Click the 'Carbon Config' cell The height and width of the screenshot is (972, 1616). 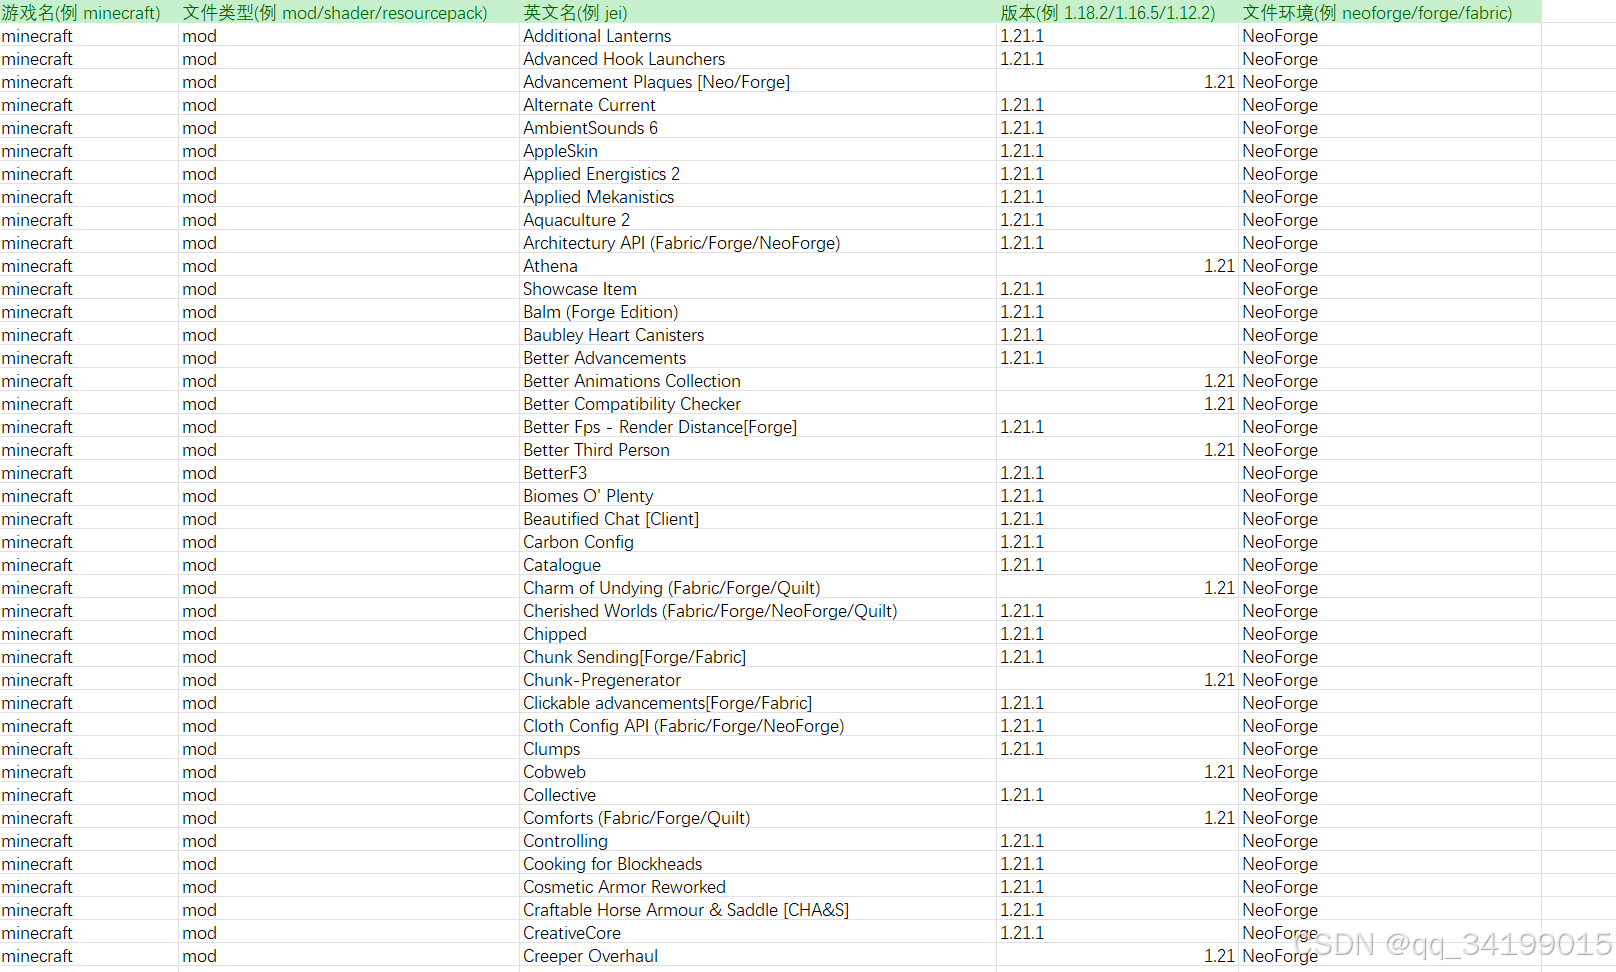tap(758, 542)
